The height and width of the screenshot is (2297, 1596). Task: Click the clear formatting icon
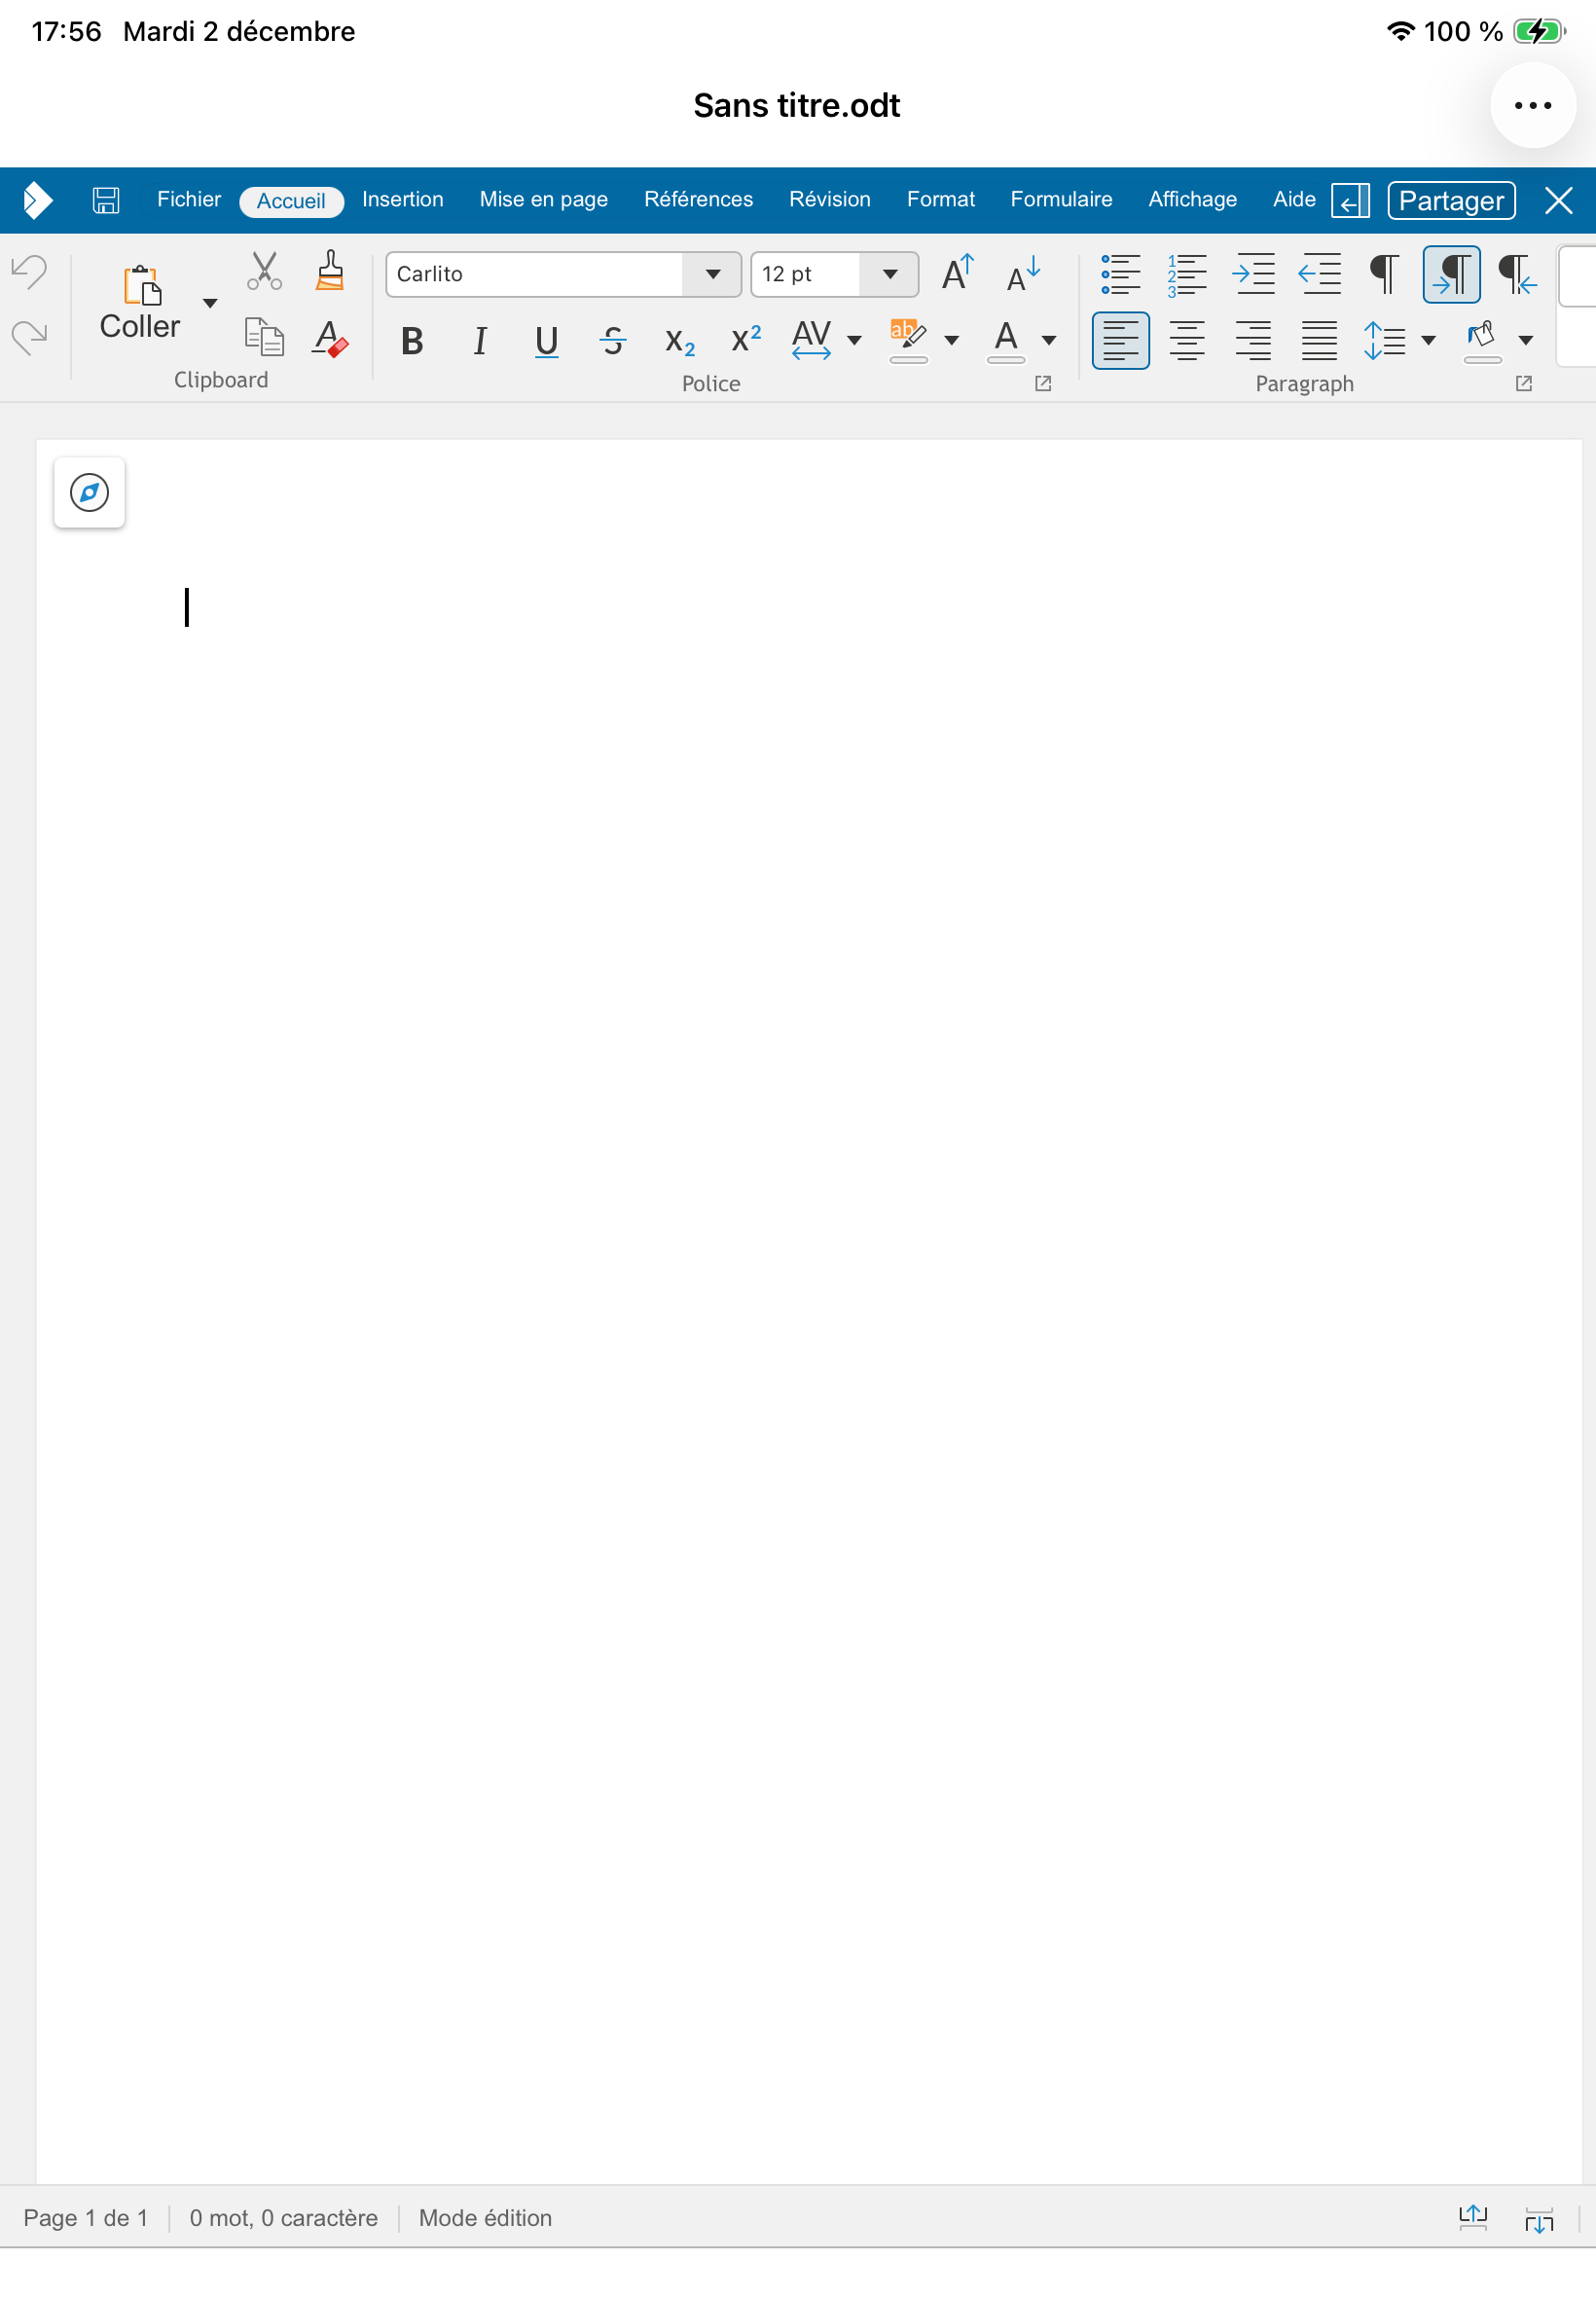[x=329, y=341]
